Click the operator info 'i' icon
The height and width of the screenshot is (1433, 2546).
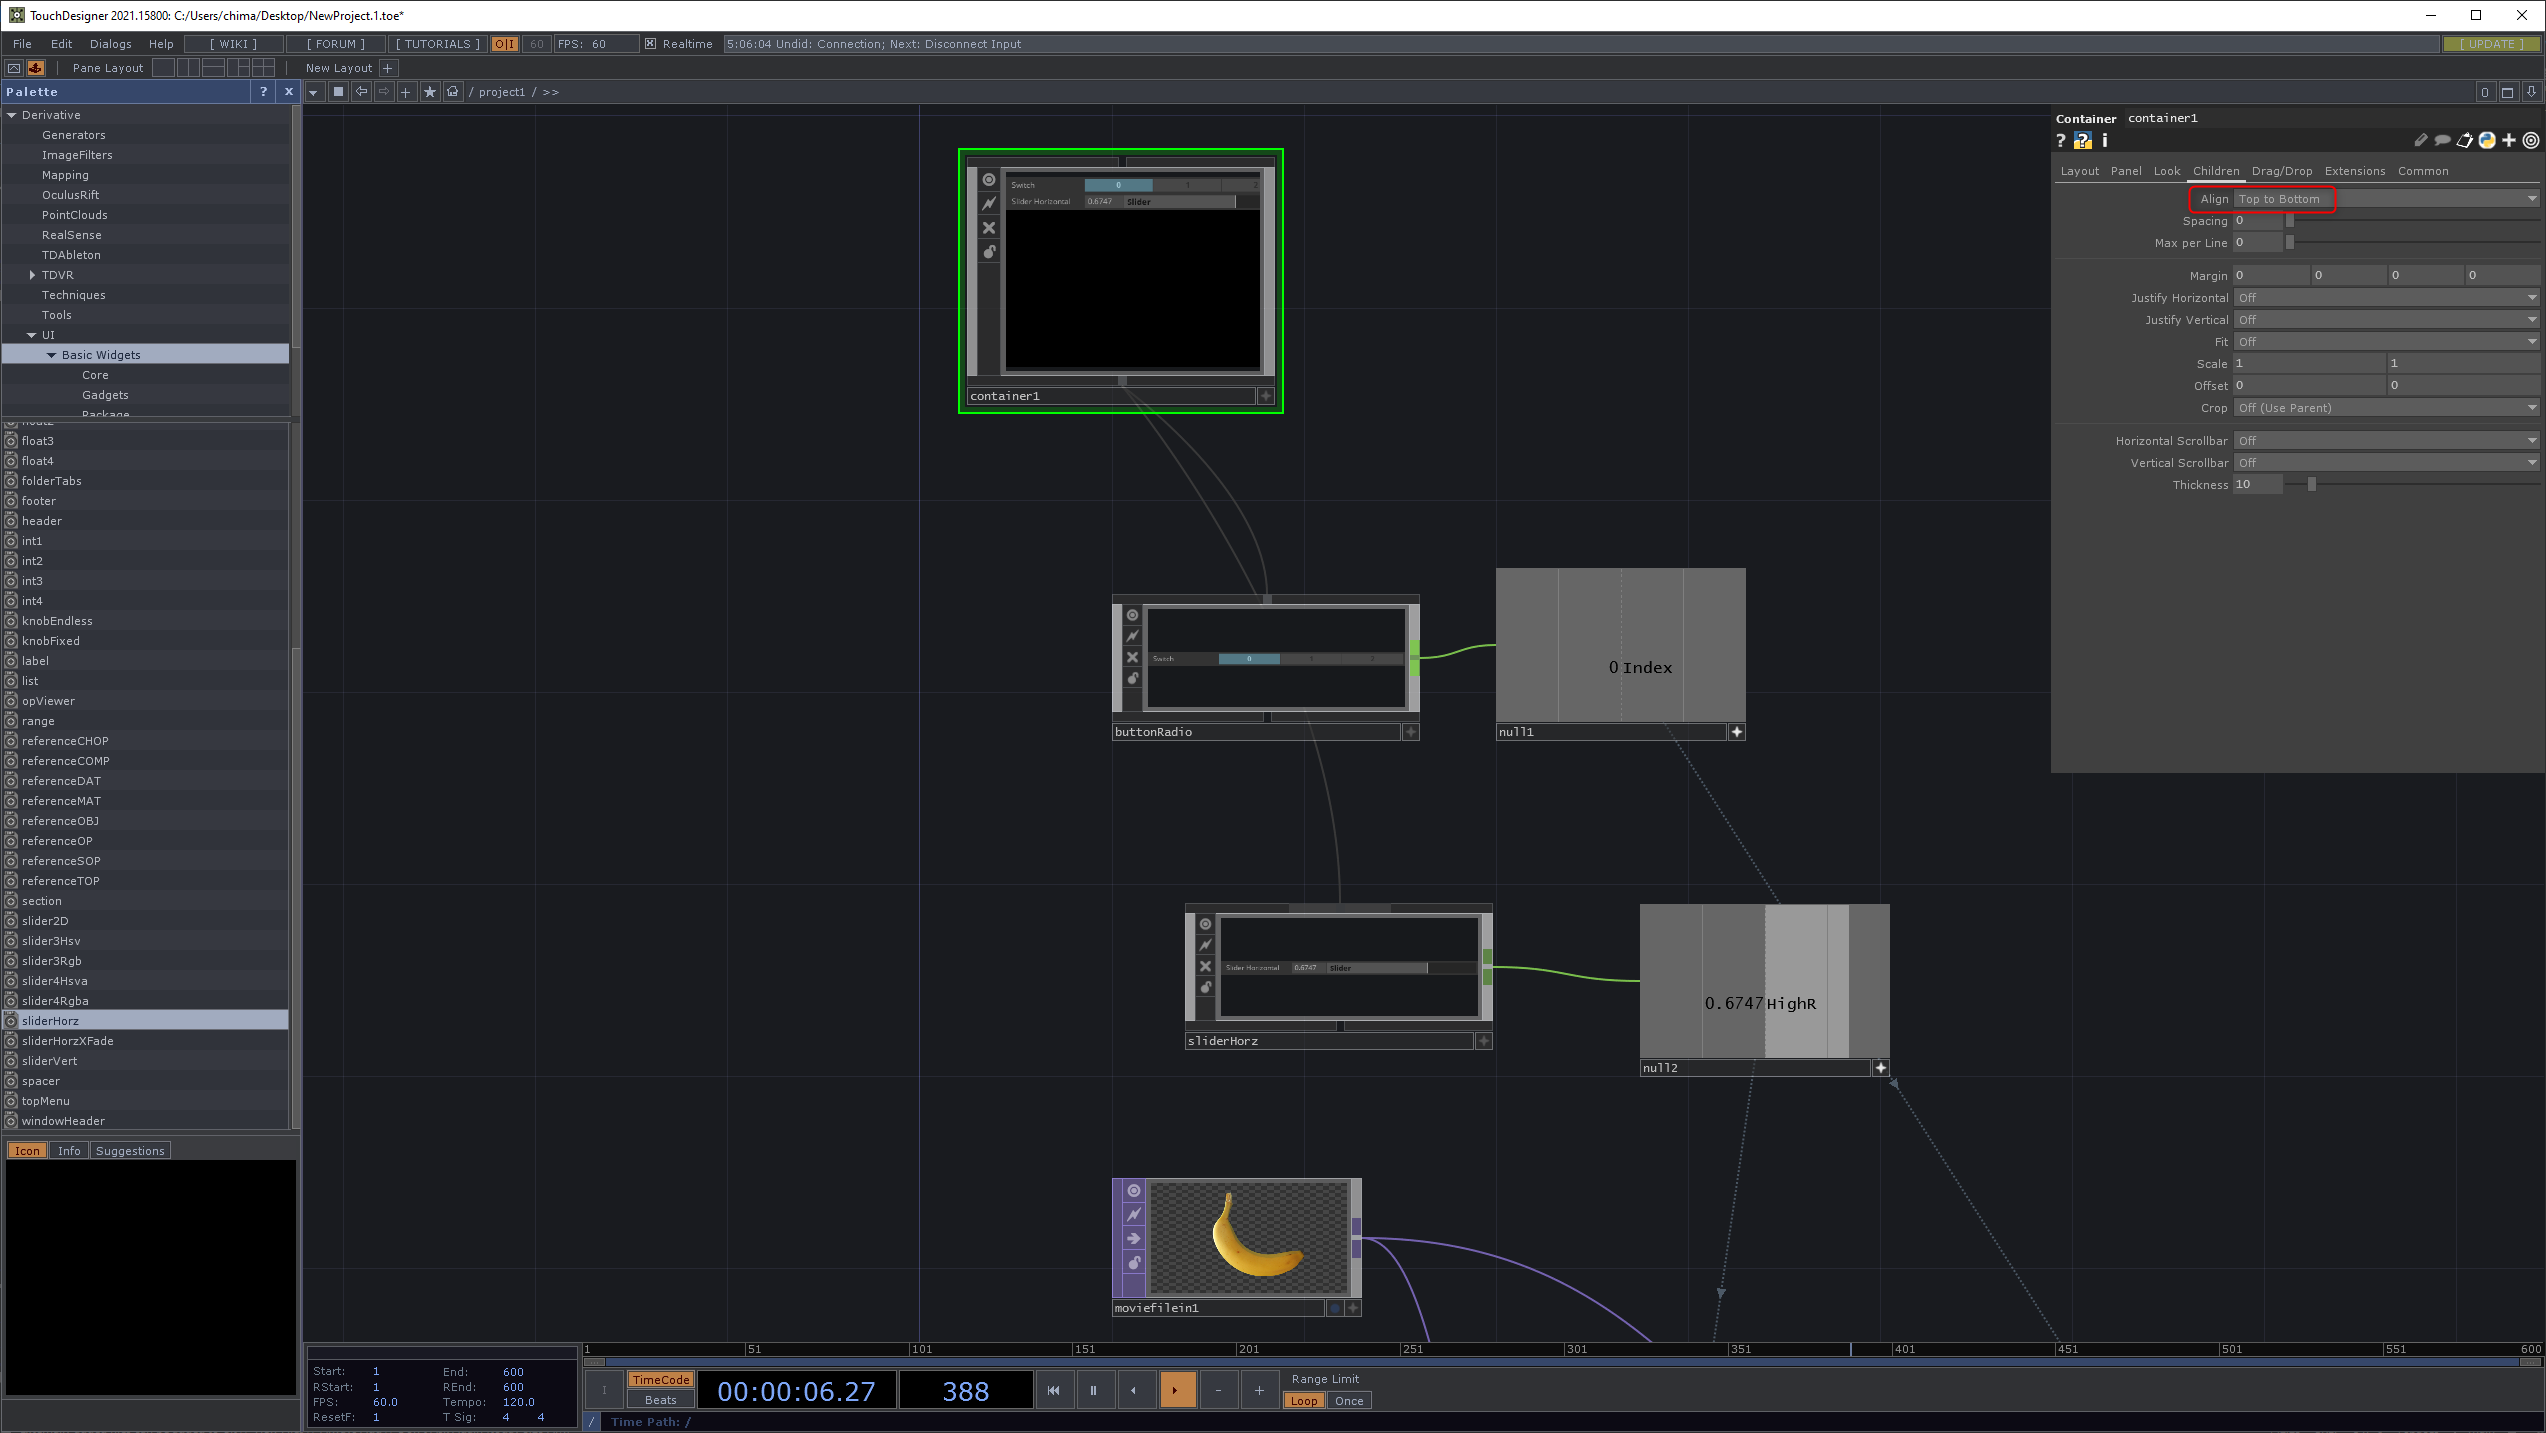[x=2104, y=141]
